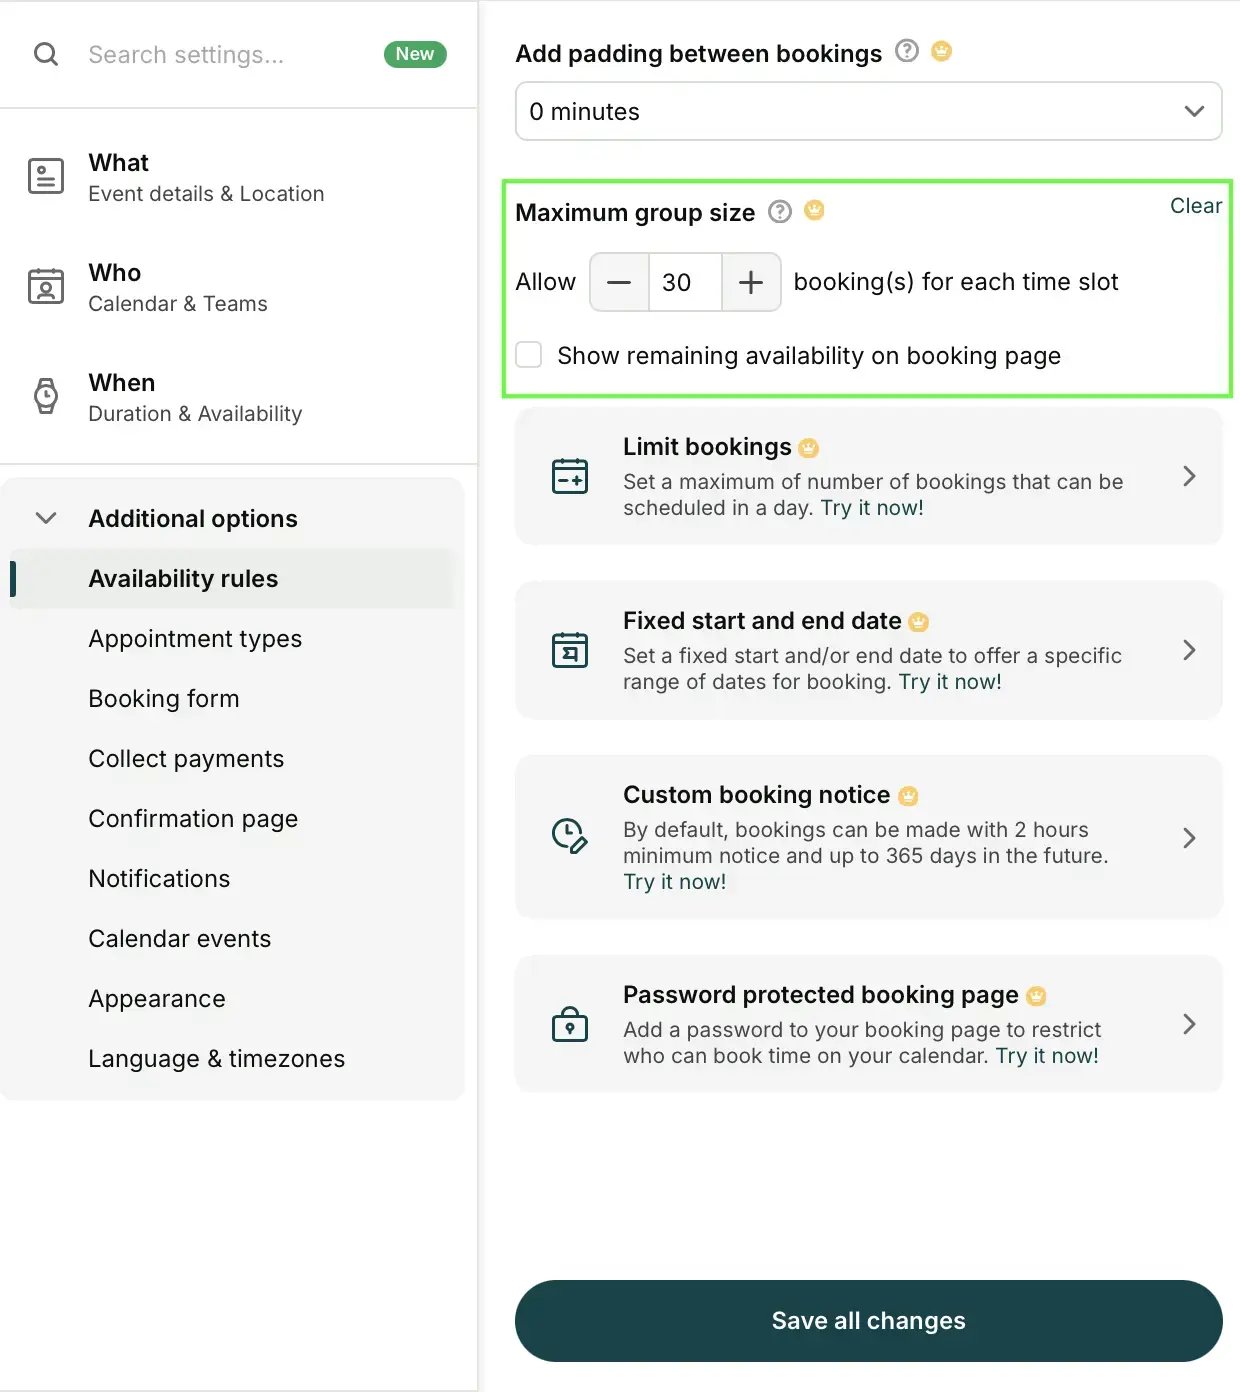Click the Search settings input field

coord(228,54)
